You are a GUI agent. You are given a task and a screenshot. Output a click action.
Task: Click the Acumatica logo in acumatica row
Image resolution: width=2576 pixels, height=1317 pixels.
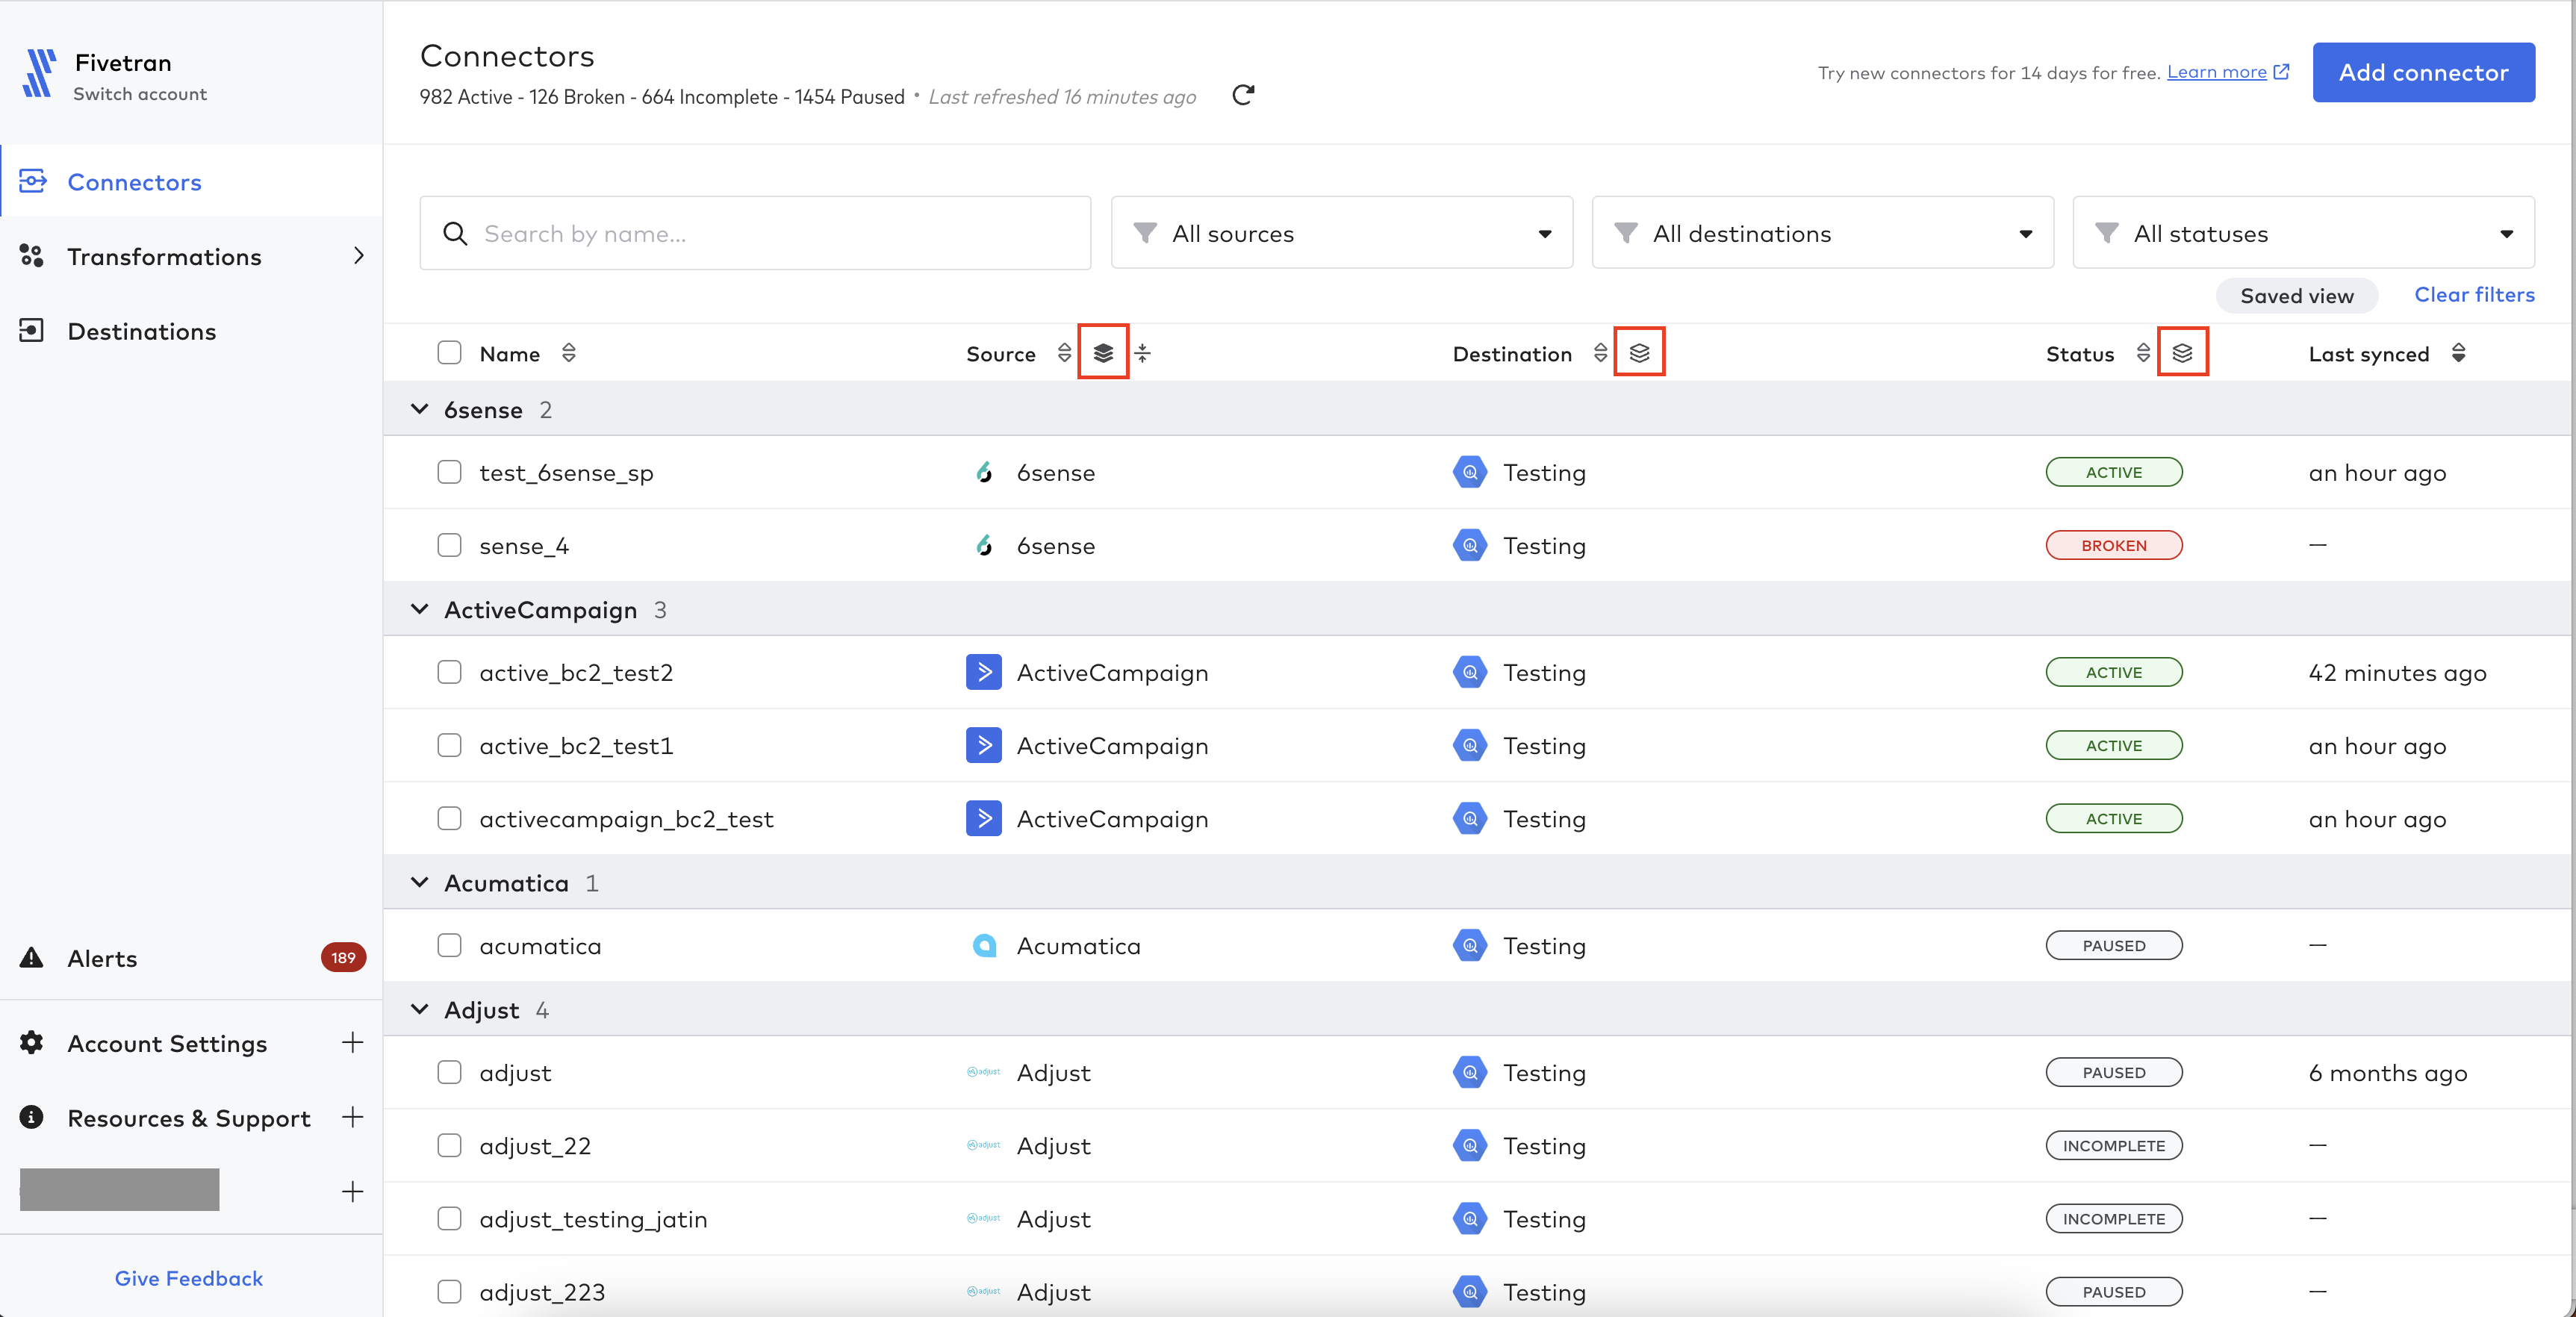tap(984, 945)
